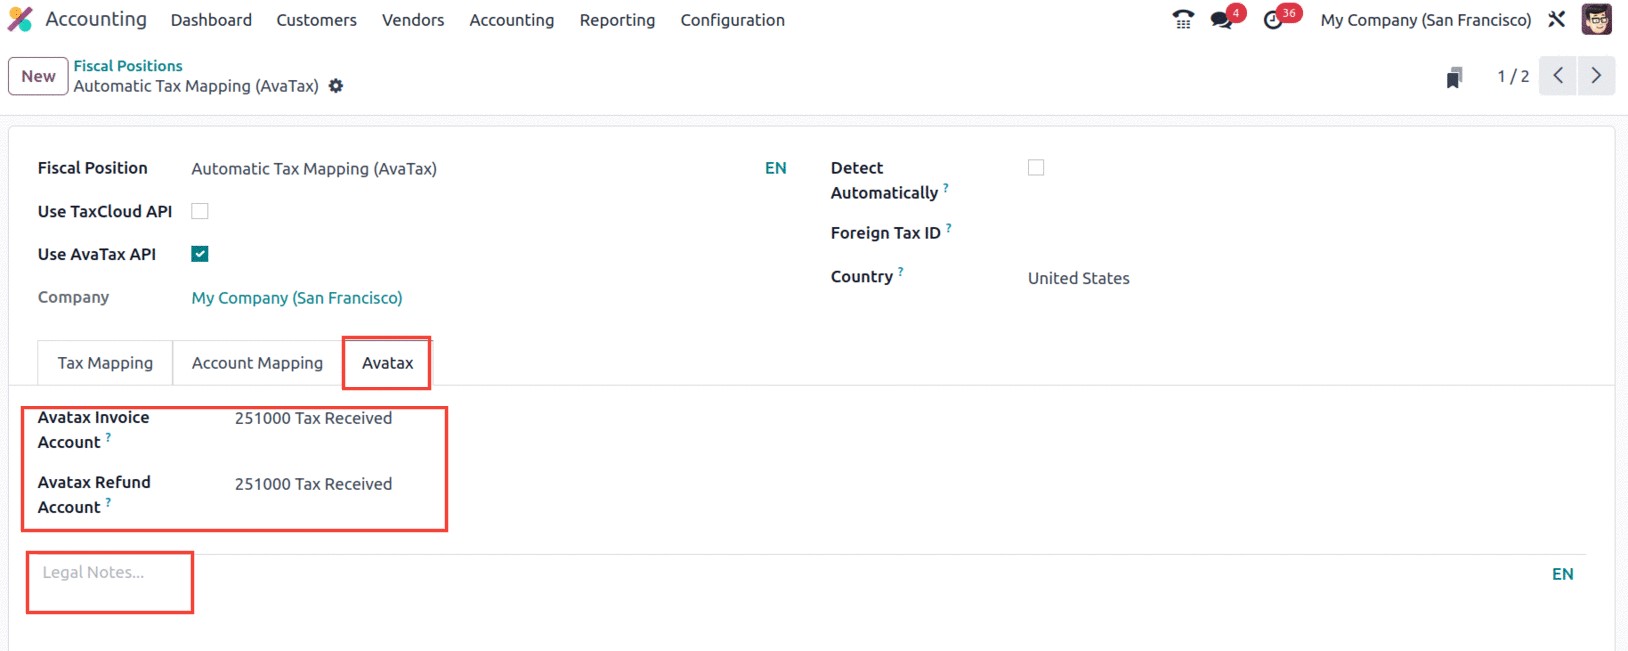
Task: Uncheck the Use AvaTax API checkbox
Action: [200, 254]
